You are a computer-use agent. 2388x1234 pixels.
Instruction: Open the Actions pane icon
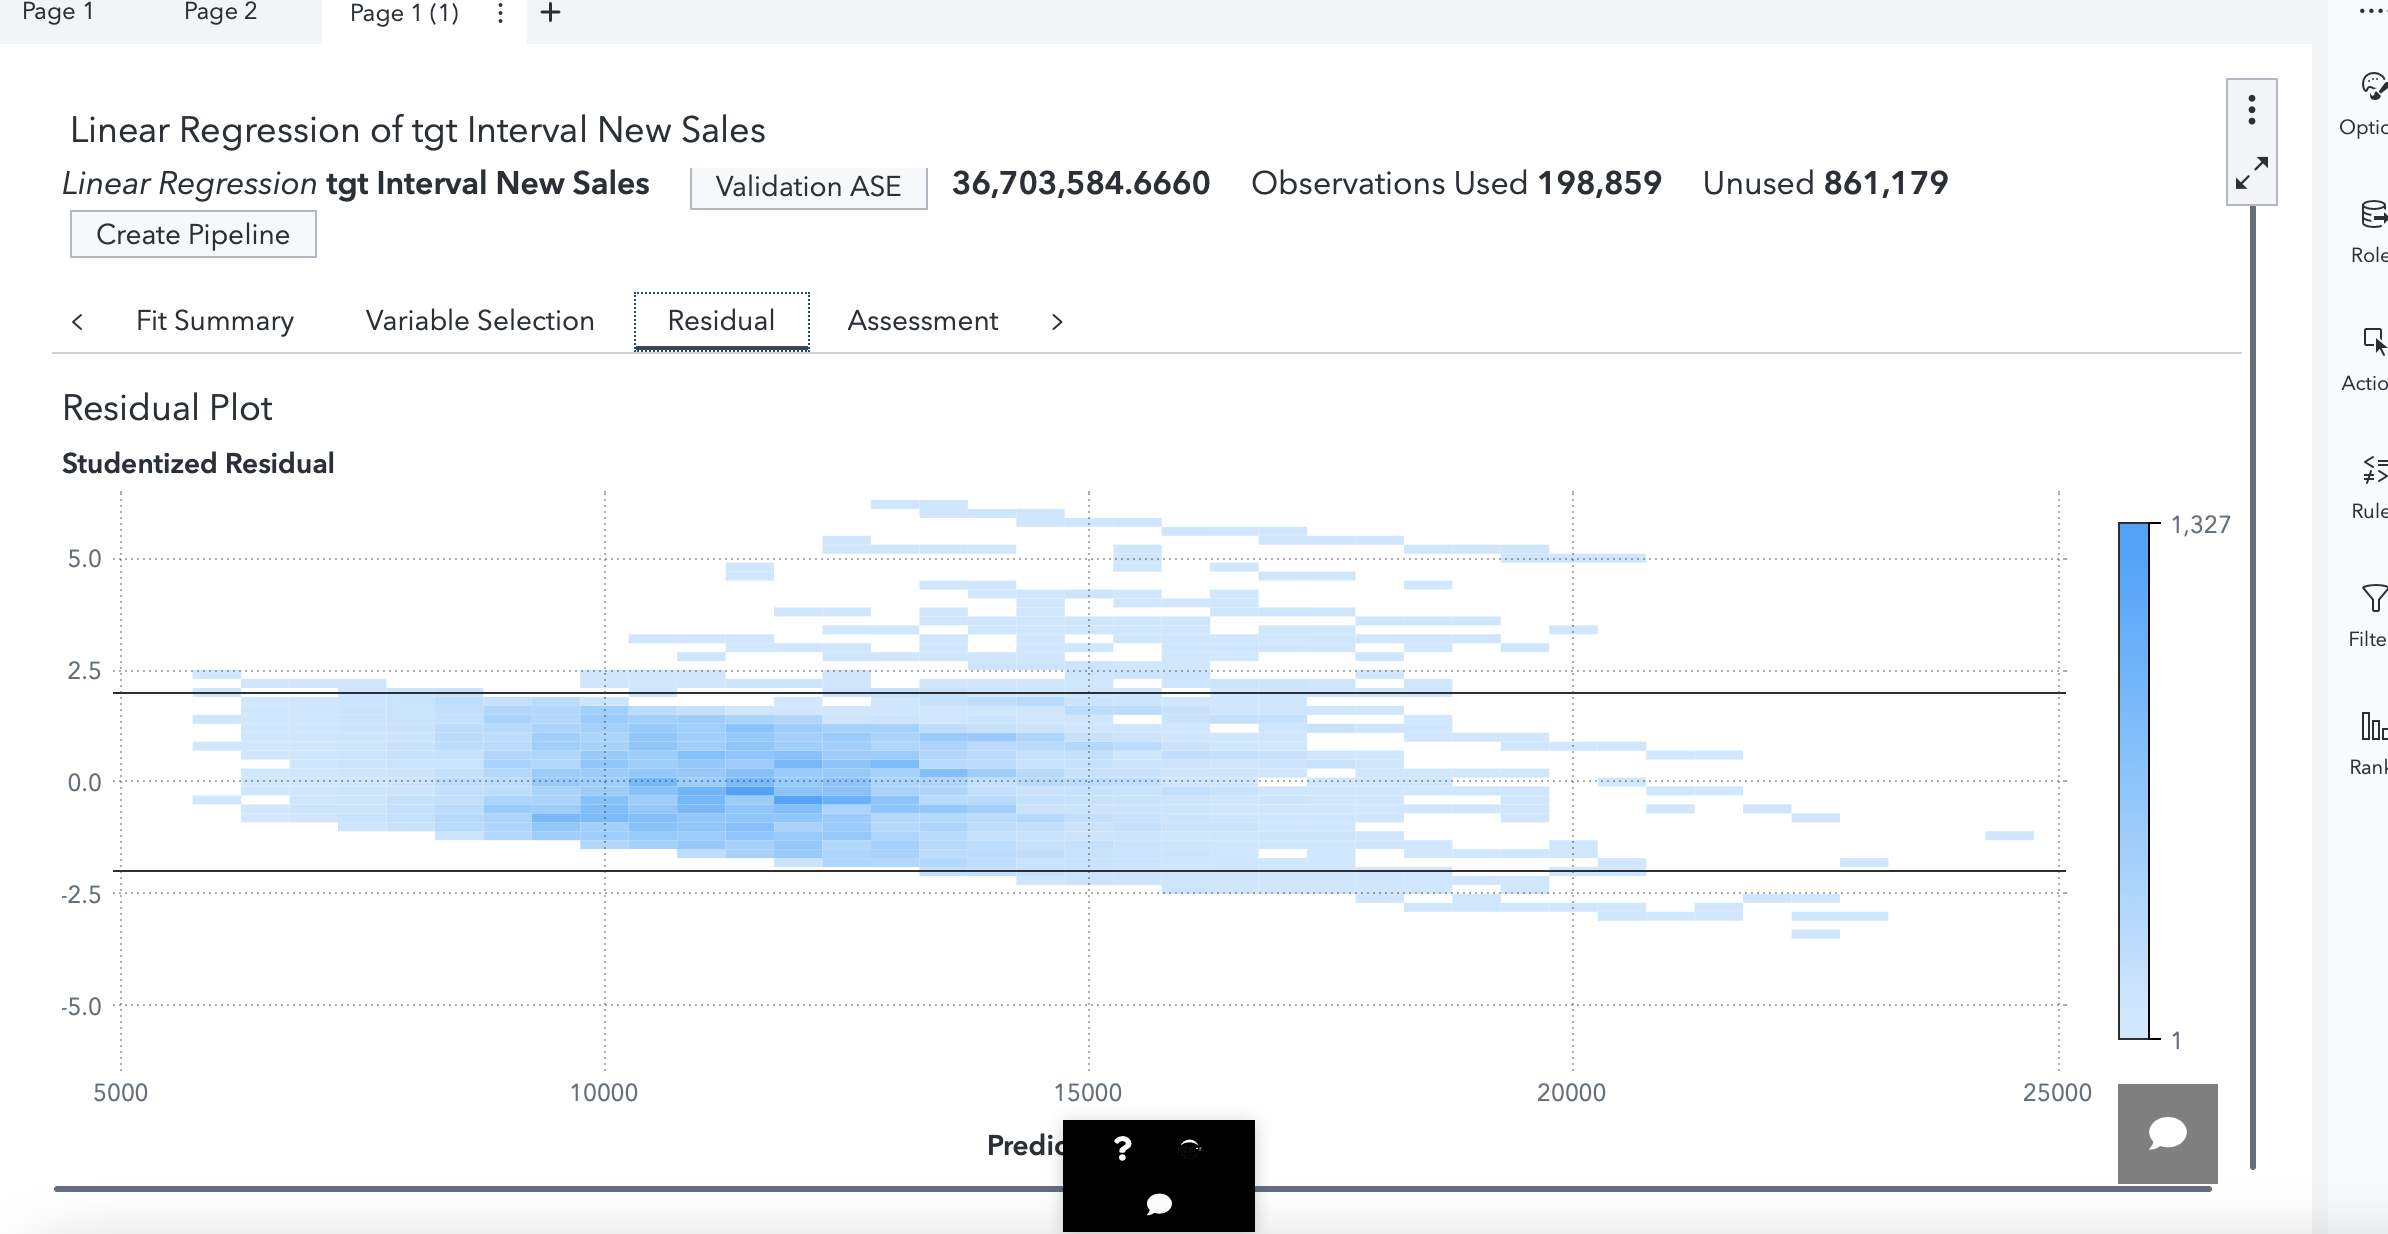point(2372,343)
